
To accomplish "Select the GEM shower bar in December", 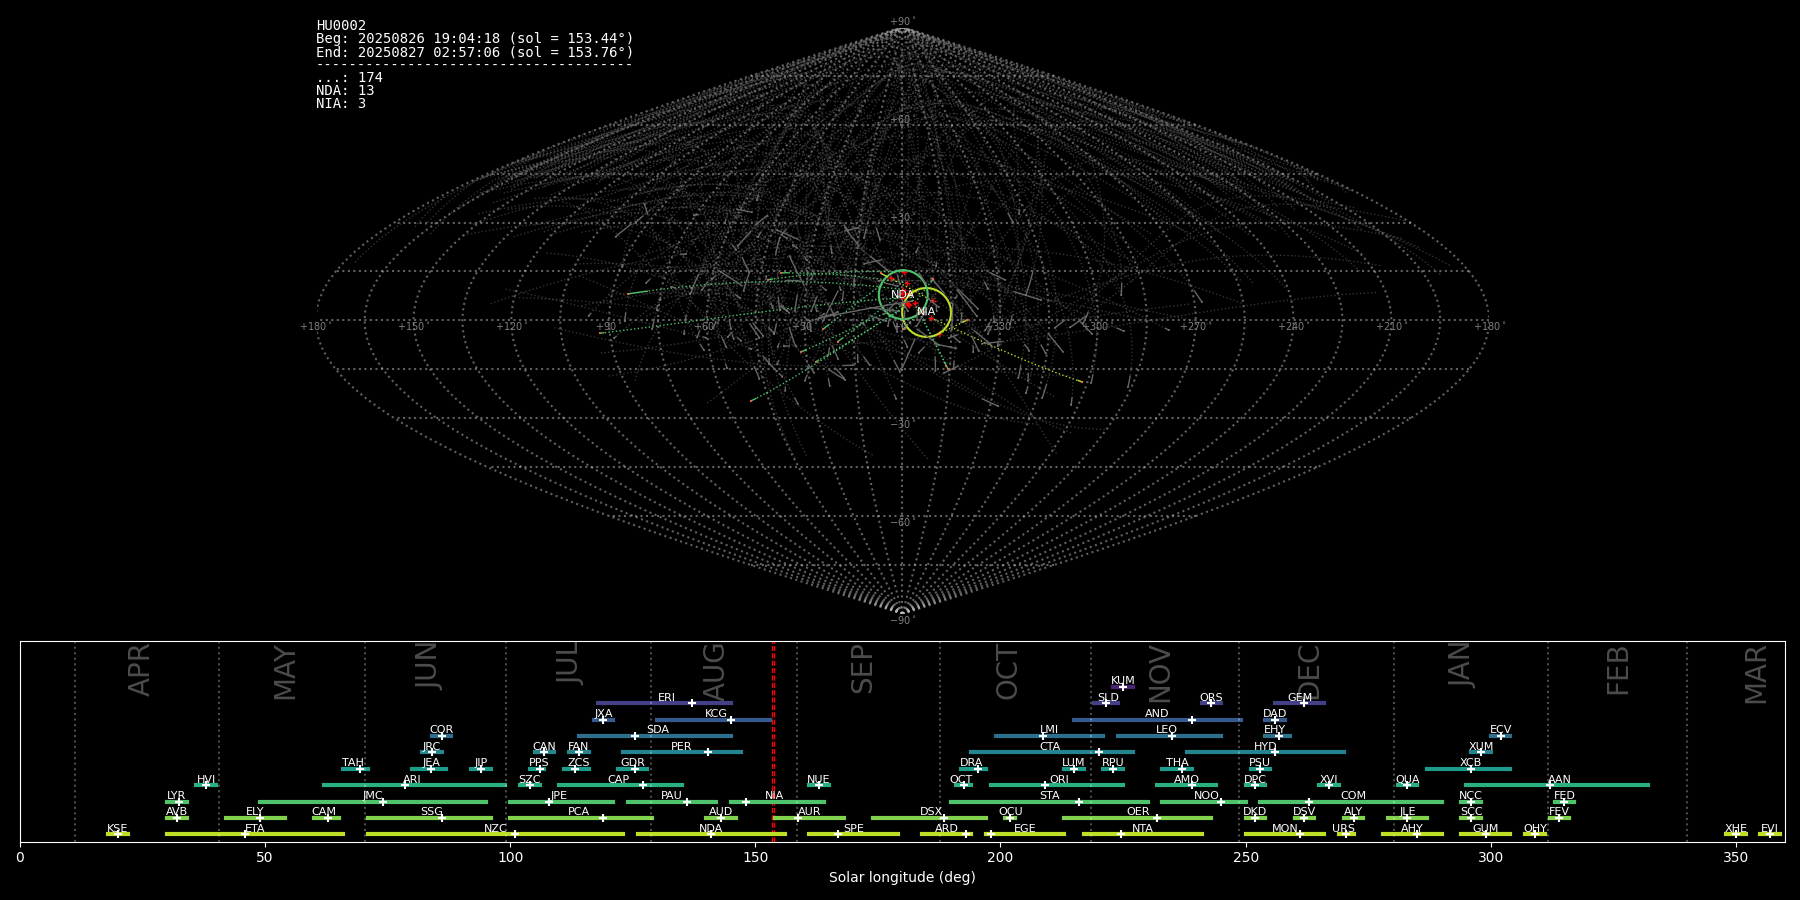I will [x=1299, y=703].
